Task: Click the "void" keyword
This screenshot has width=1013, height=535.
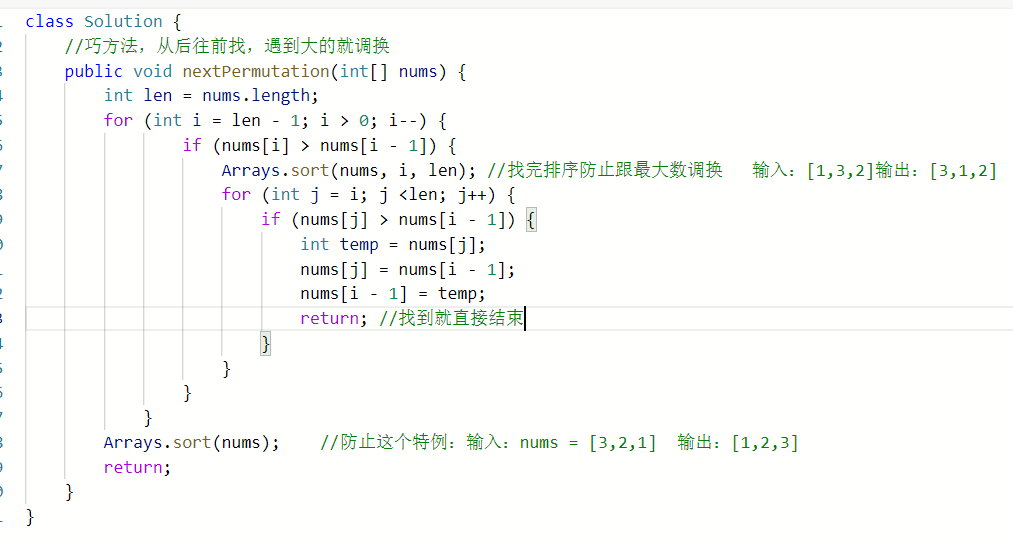Action: (x=153, y=71)
